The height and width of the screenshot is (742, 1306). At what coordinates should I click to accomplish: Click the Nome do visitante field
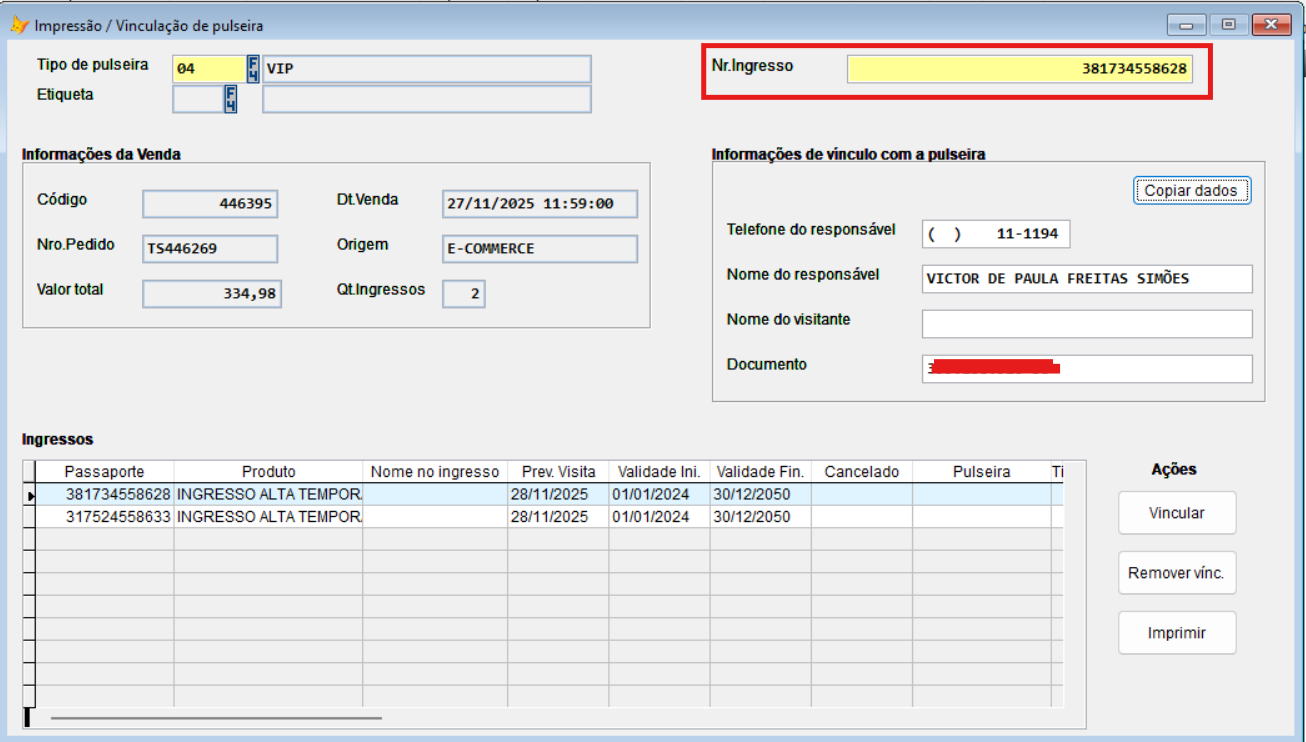tap(1086, 324)
